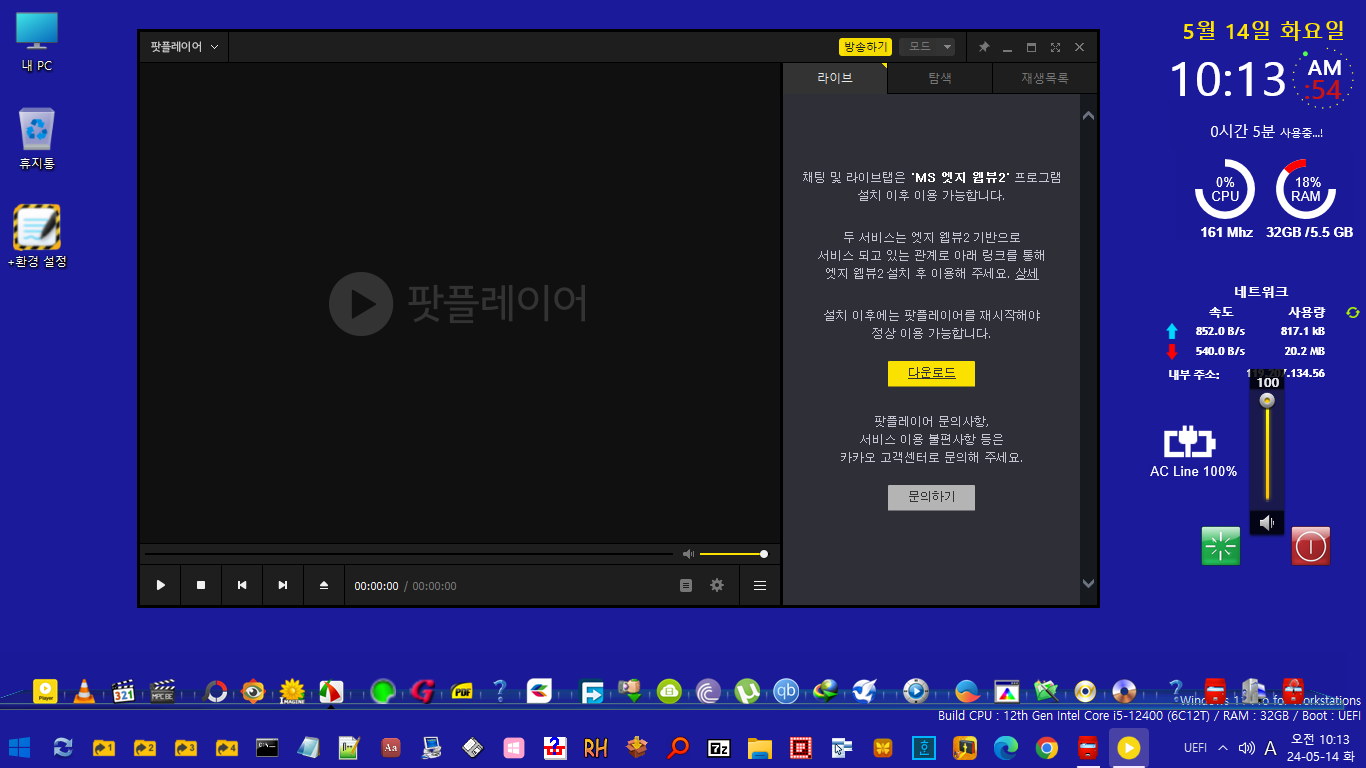Screen dimensions: 1366x768
Task: Open folder shortcut 4 on taskbar
Action: (226, 747)
